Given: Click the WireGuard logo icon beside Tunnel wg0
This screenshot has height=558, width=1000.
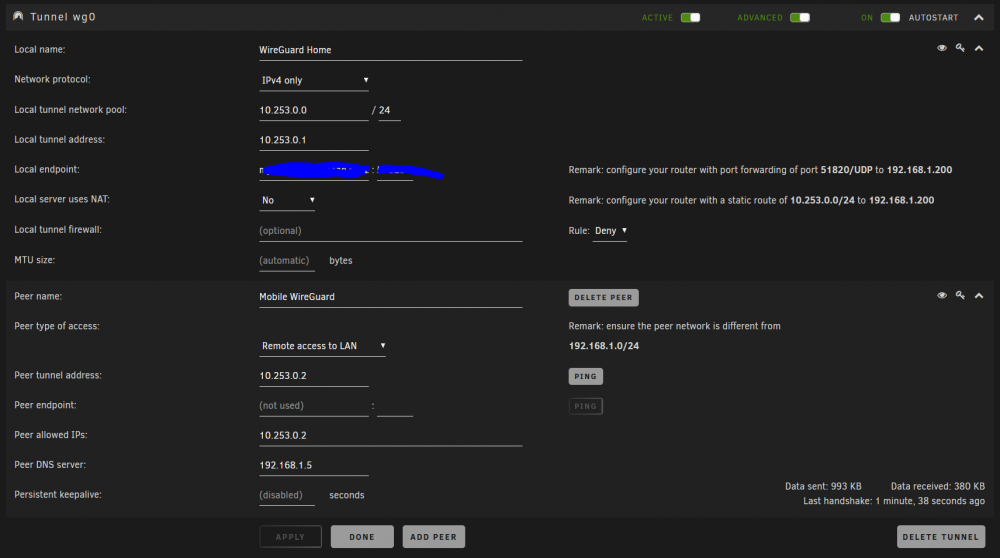Looking at the screenshot, I should [18, 17].
